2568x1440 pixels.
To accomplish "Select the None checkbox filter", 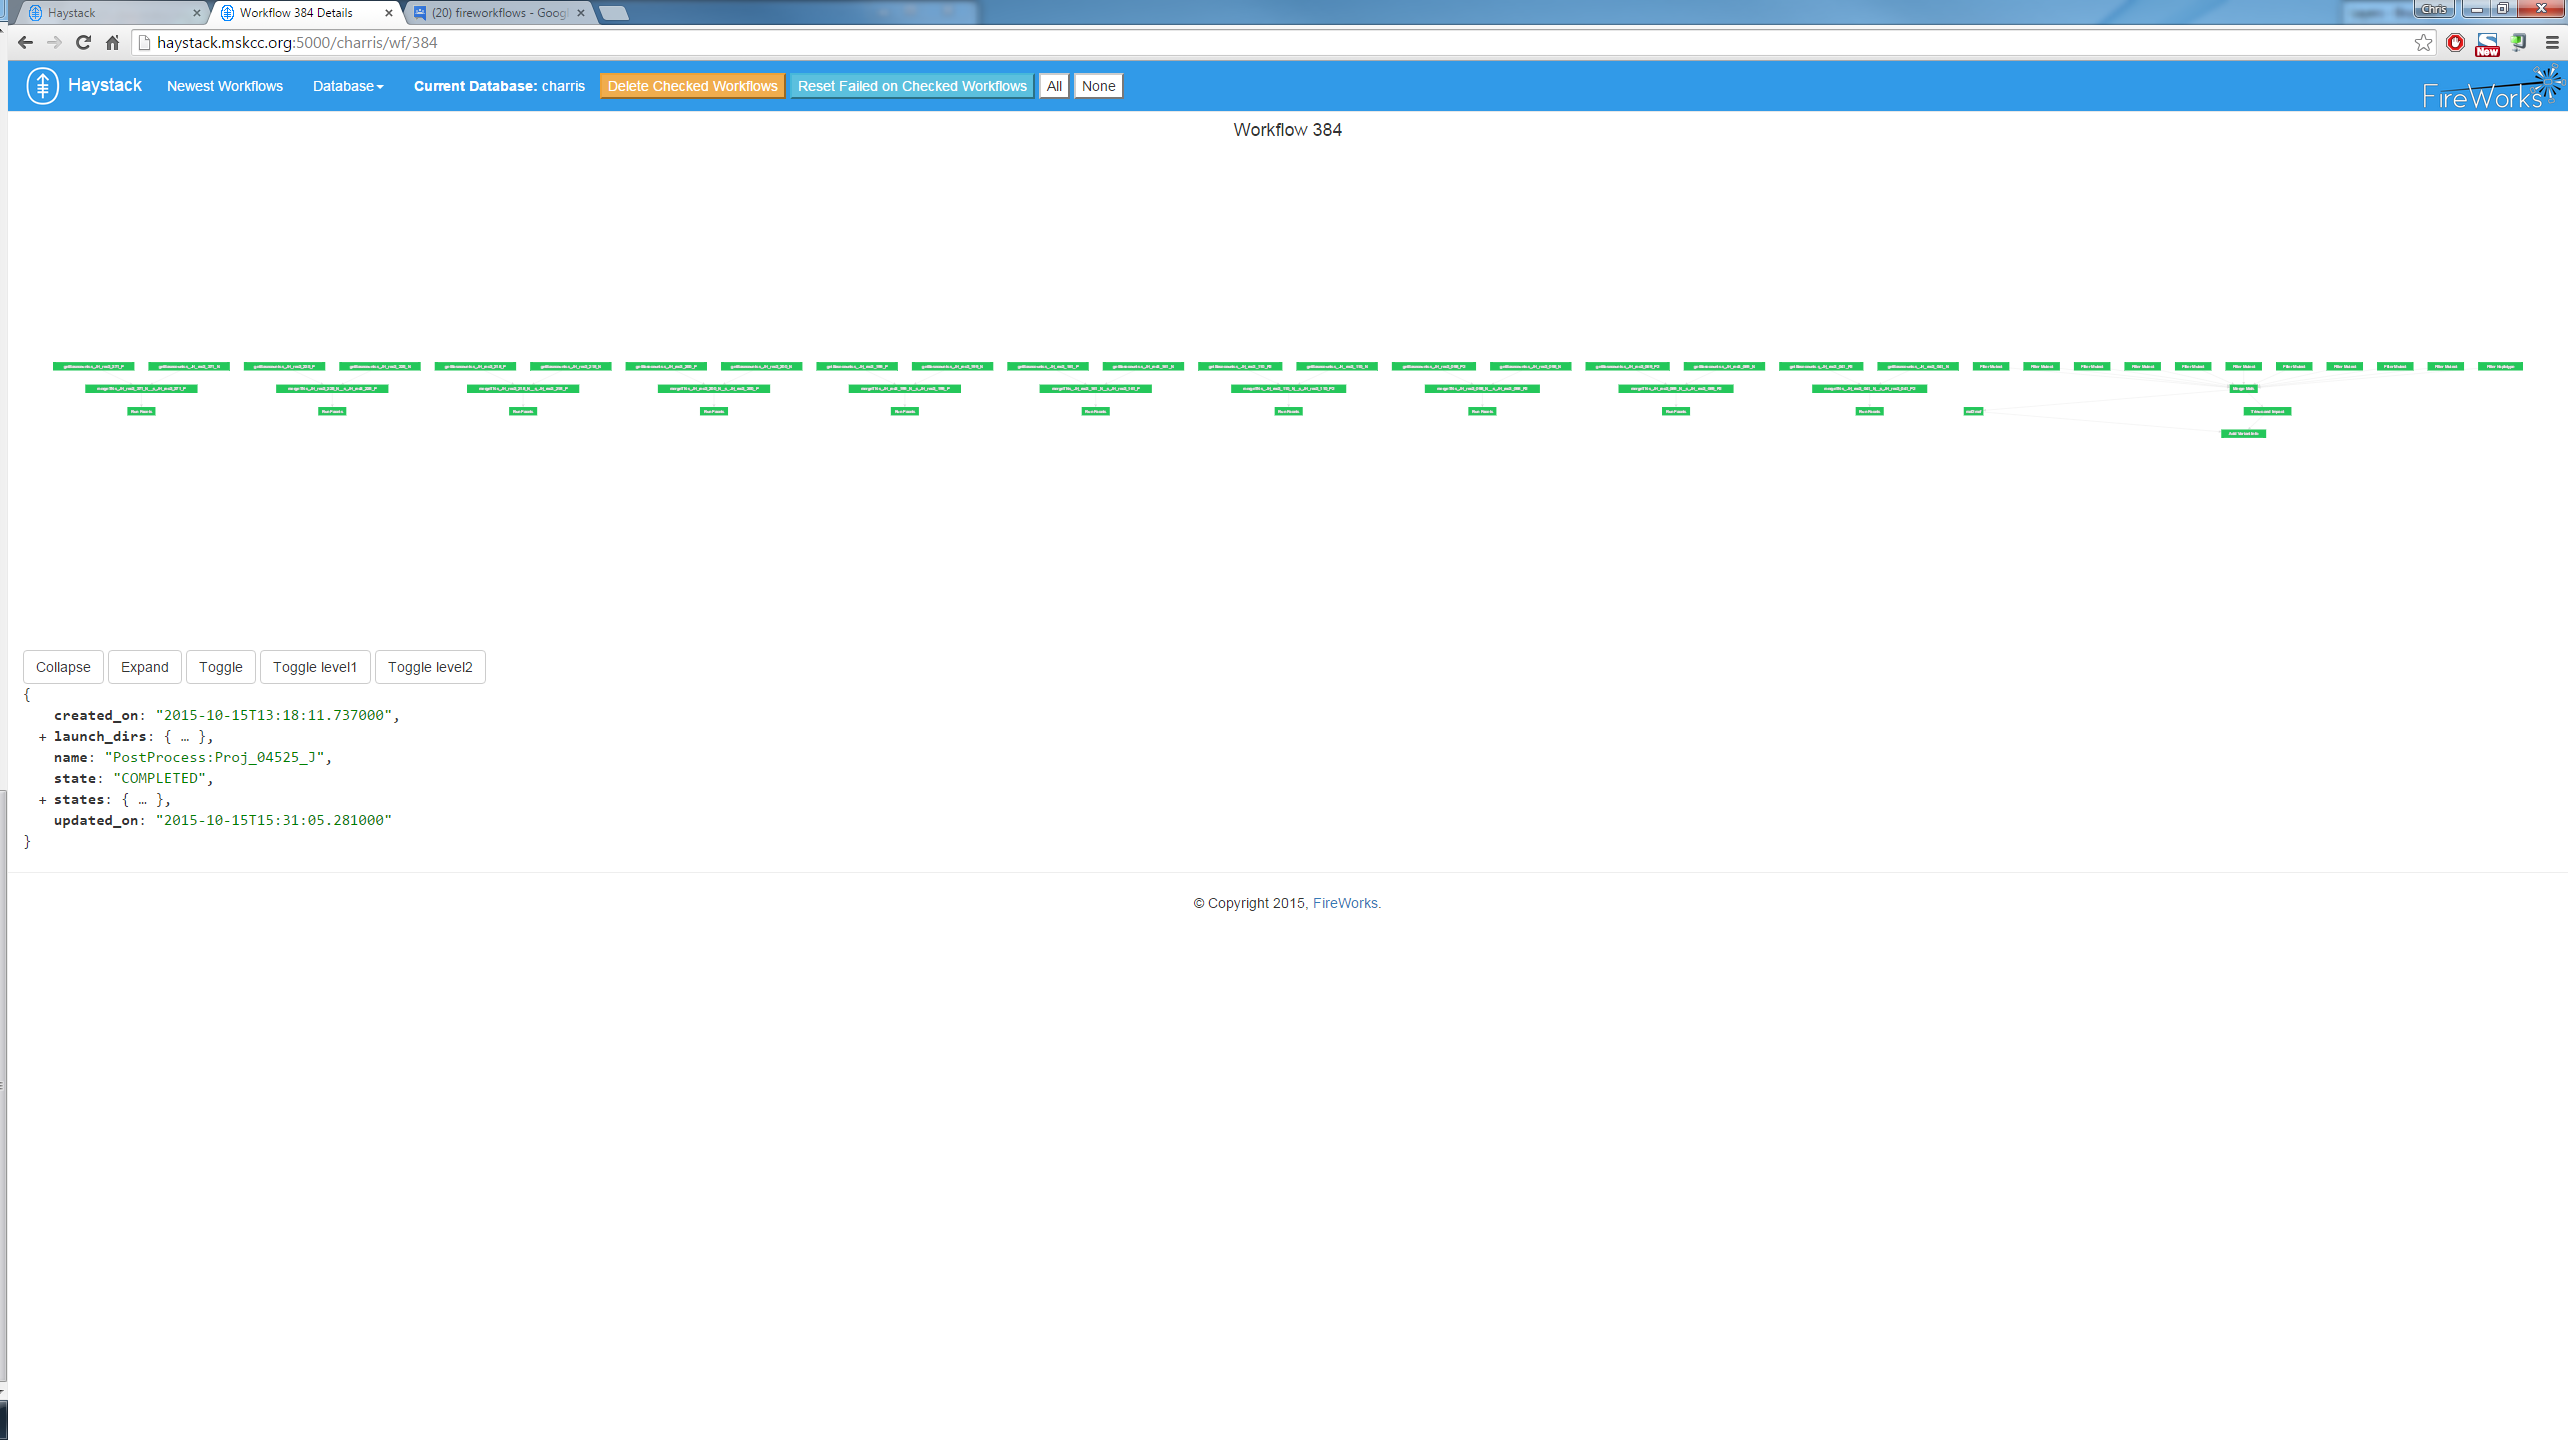I will (x=1097, y=85).
